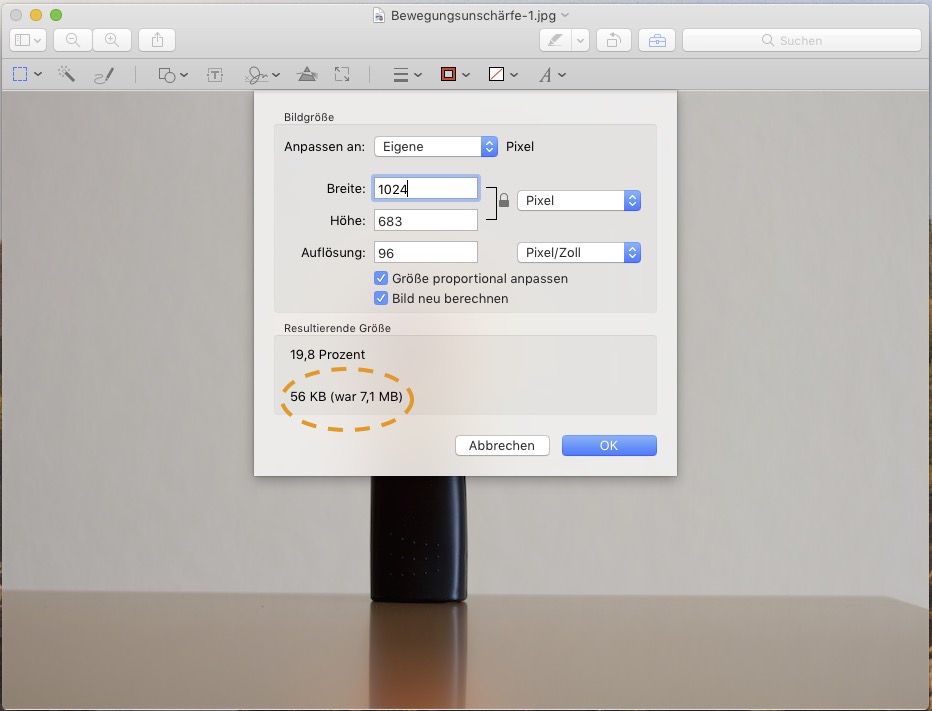
Task: Focus the Suchen search field
Action: (802, 40)
